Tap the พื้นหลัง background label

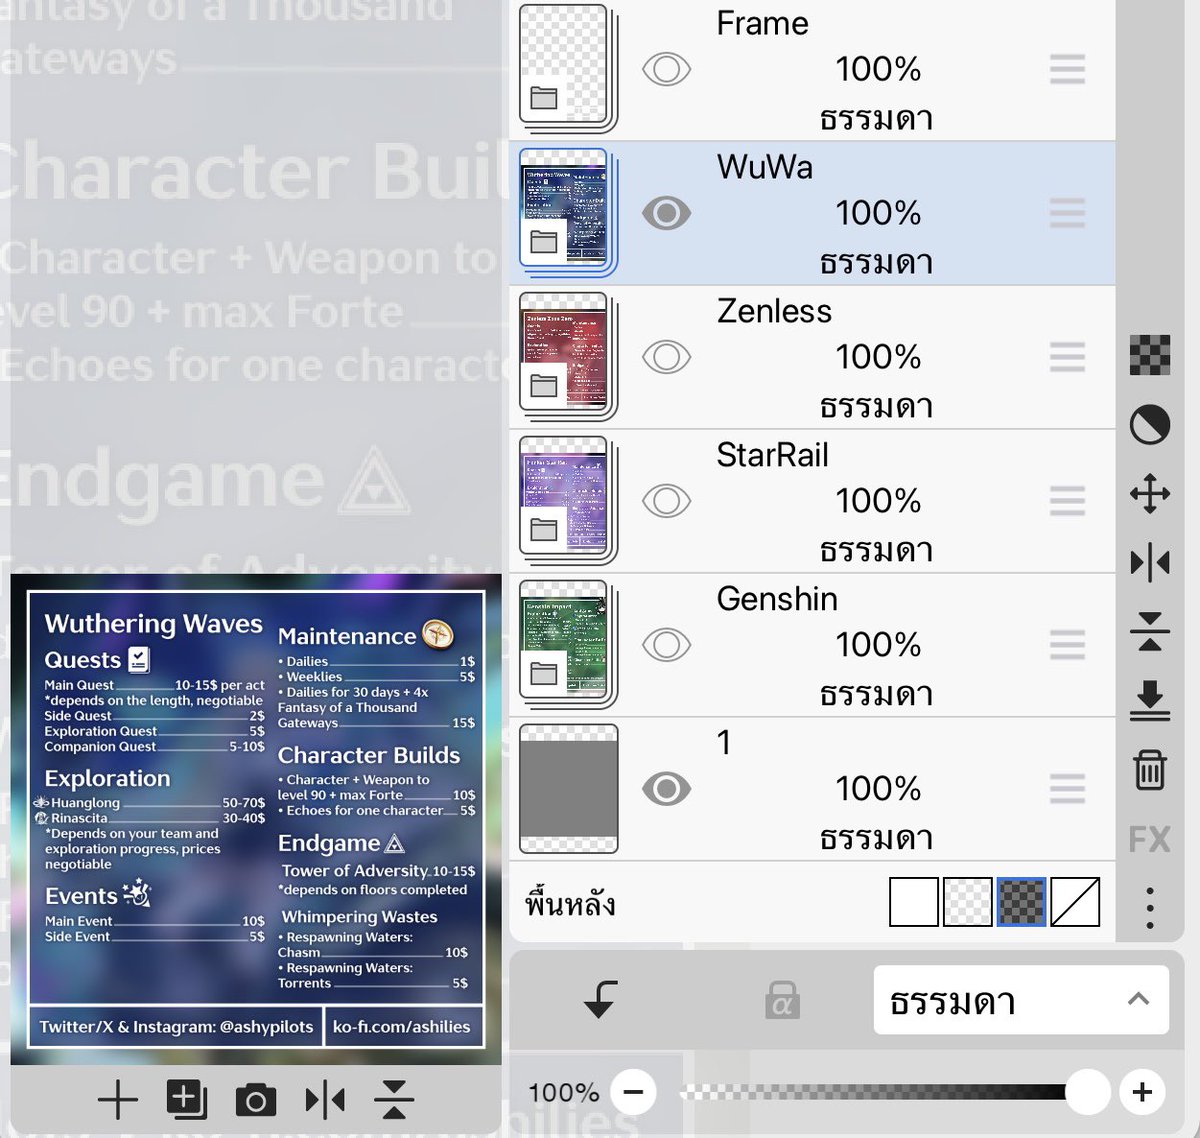[x=570, y=903]
